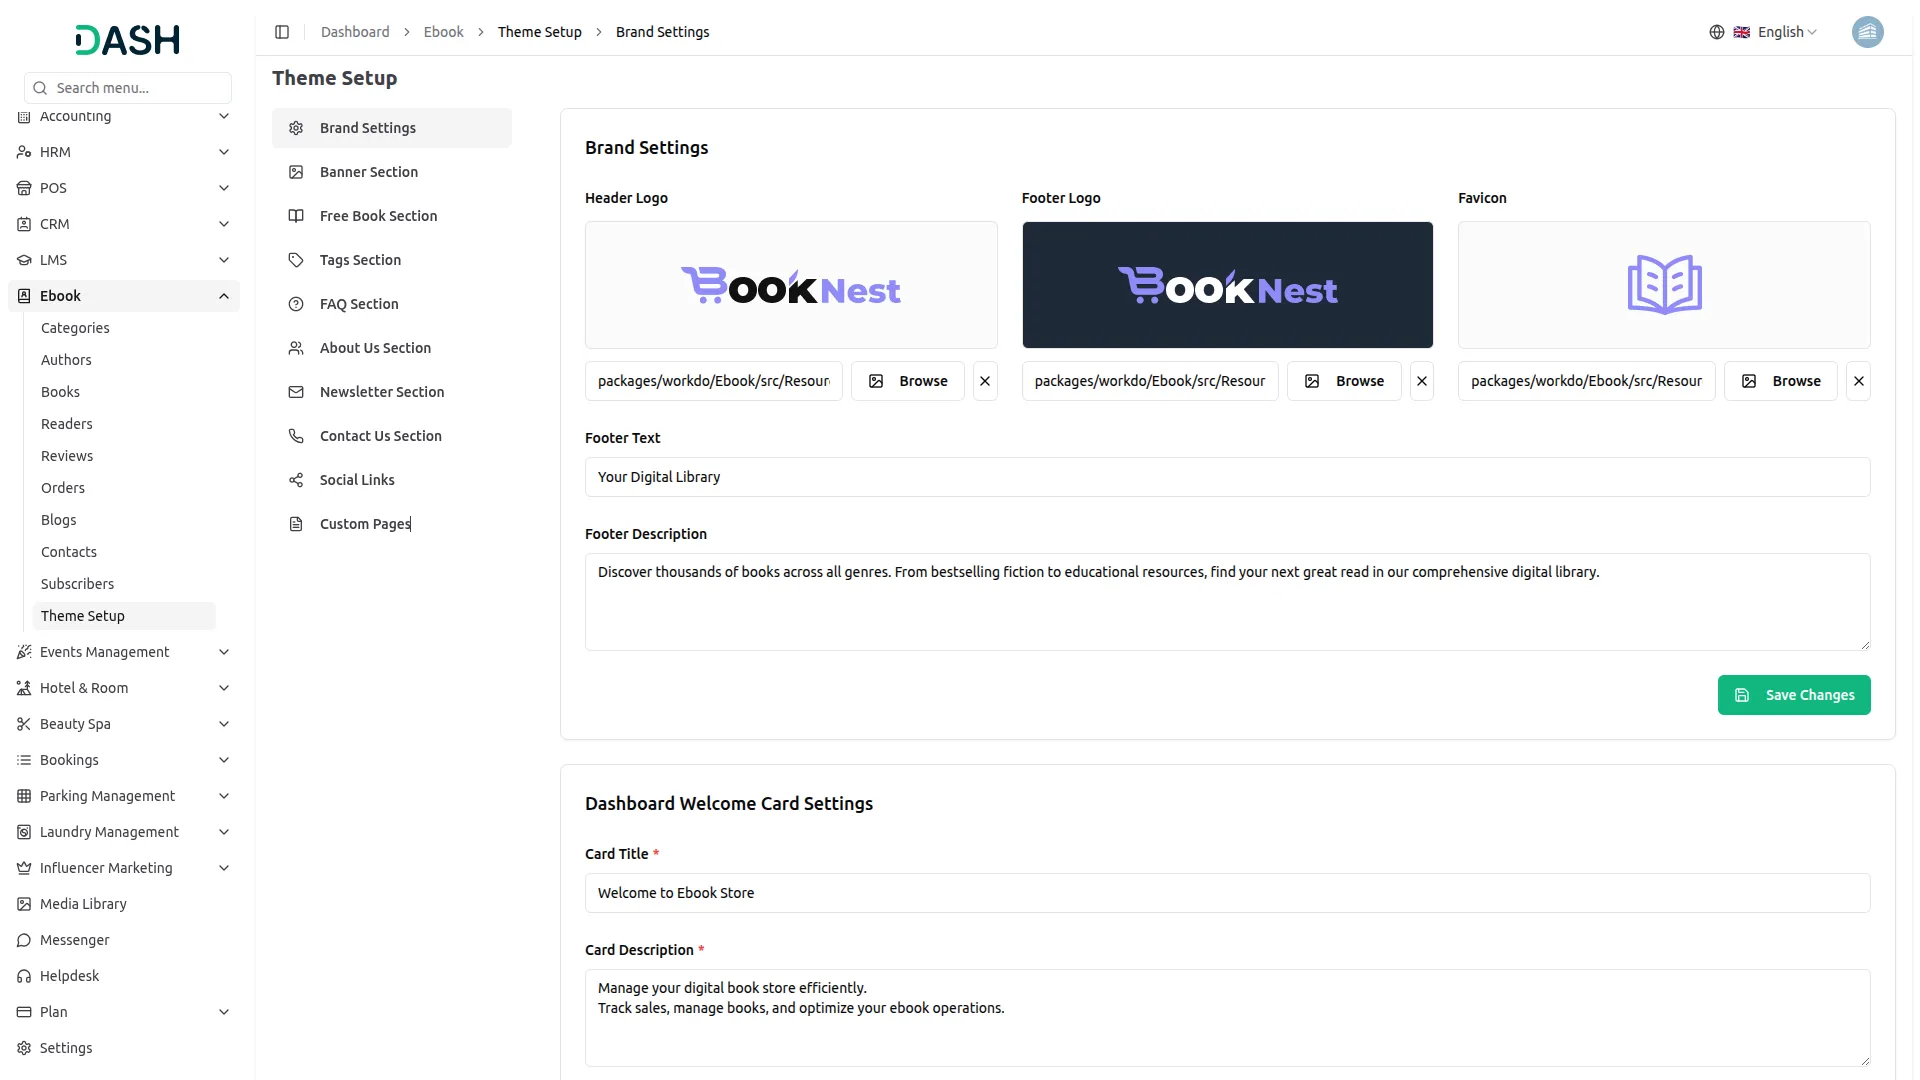This screenshot has height=1080, width=1920.
Task: Remove the Favicon file
Action: click(1858, 381)
